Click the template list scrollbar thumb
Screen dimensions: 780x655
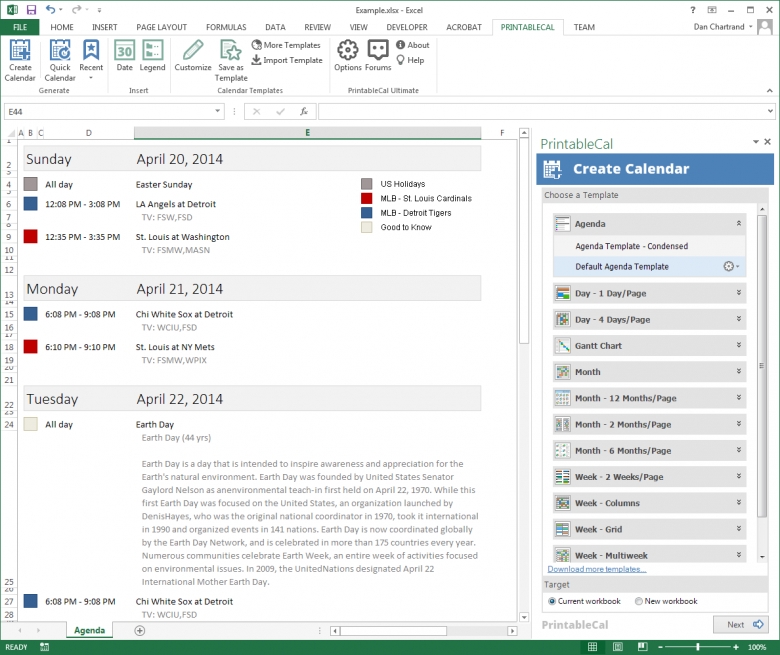762,366
